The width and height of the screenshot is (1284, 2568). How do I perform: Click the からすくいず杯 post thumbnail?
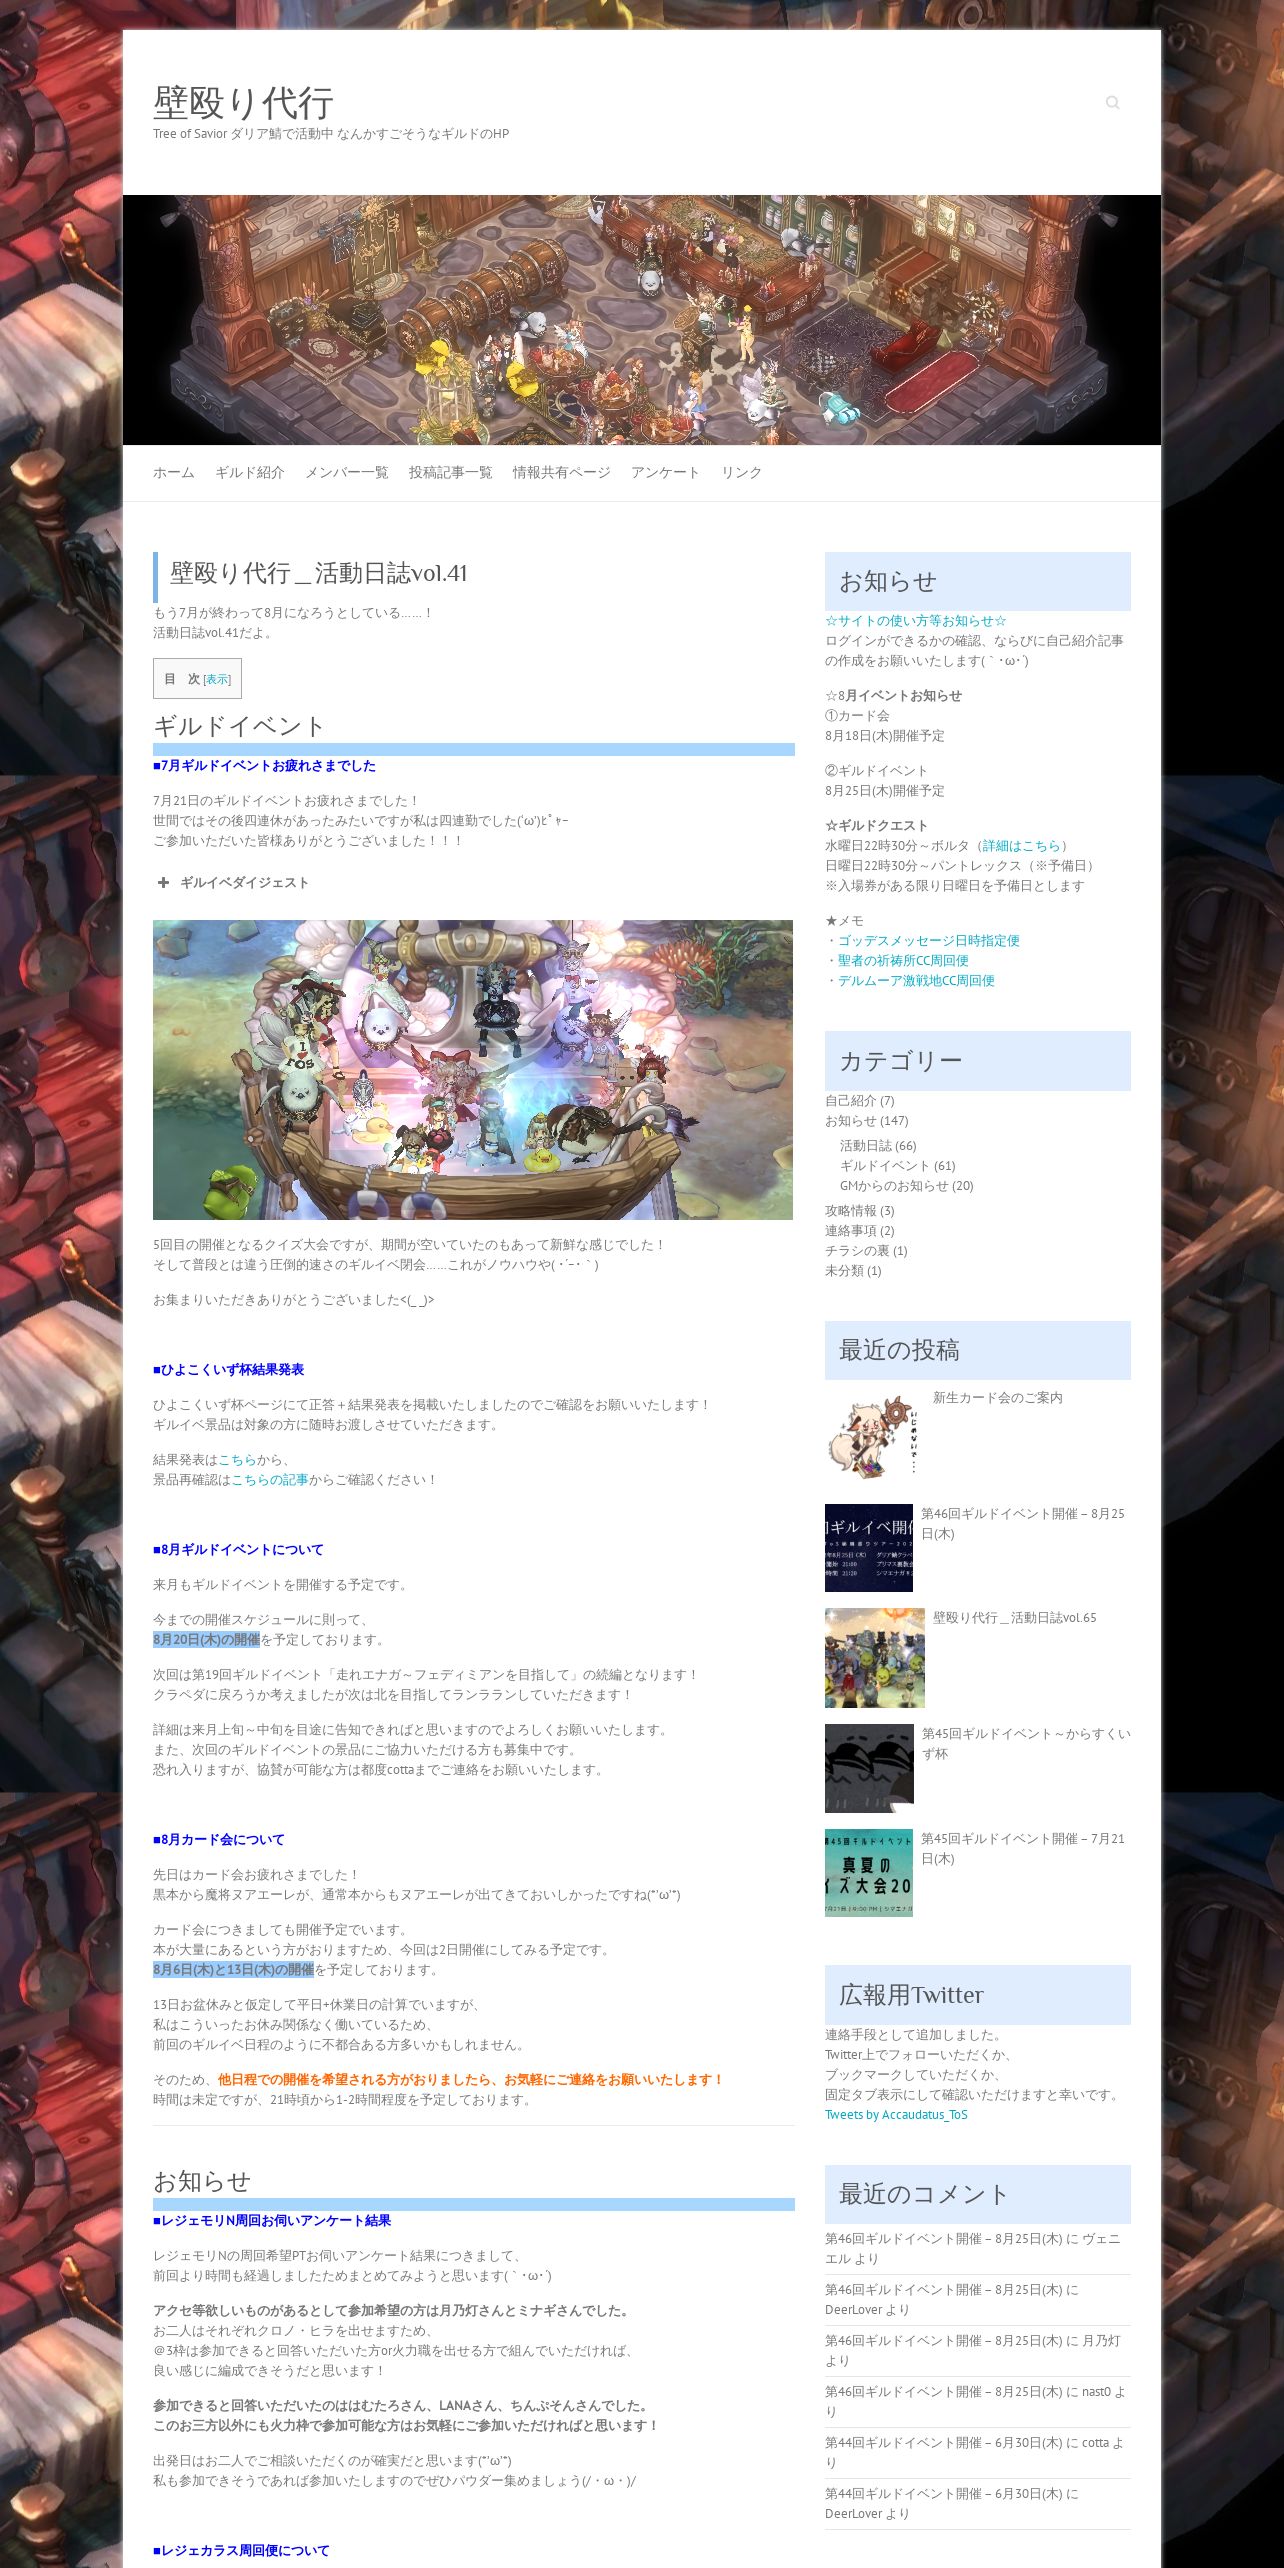[x=870, y=1768]
